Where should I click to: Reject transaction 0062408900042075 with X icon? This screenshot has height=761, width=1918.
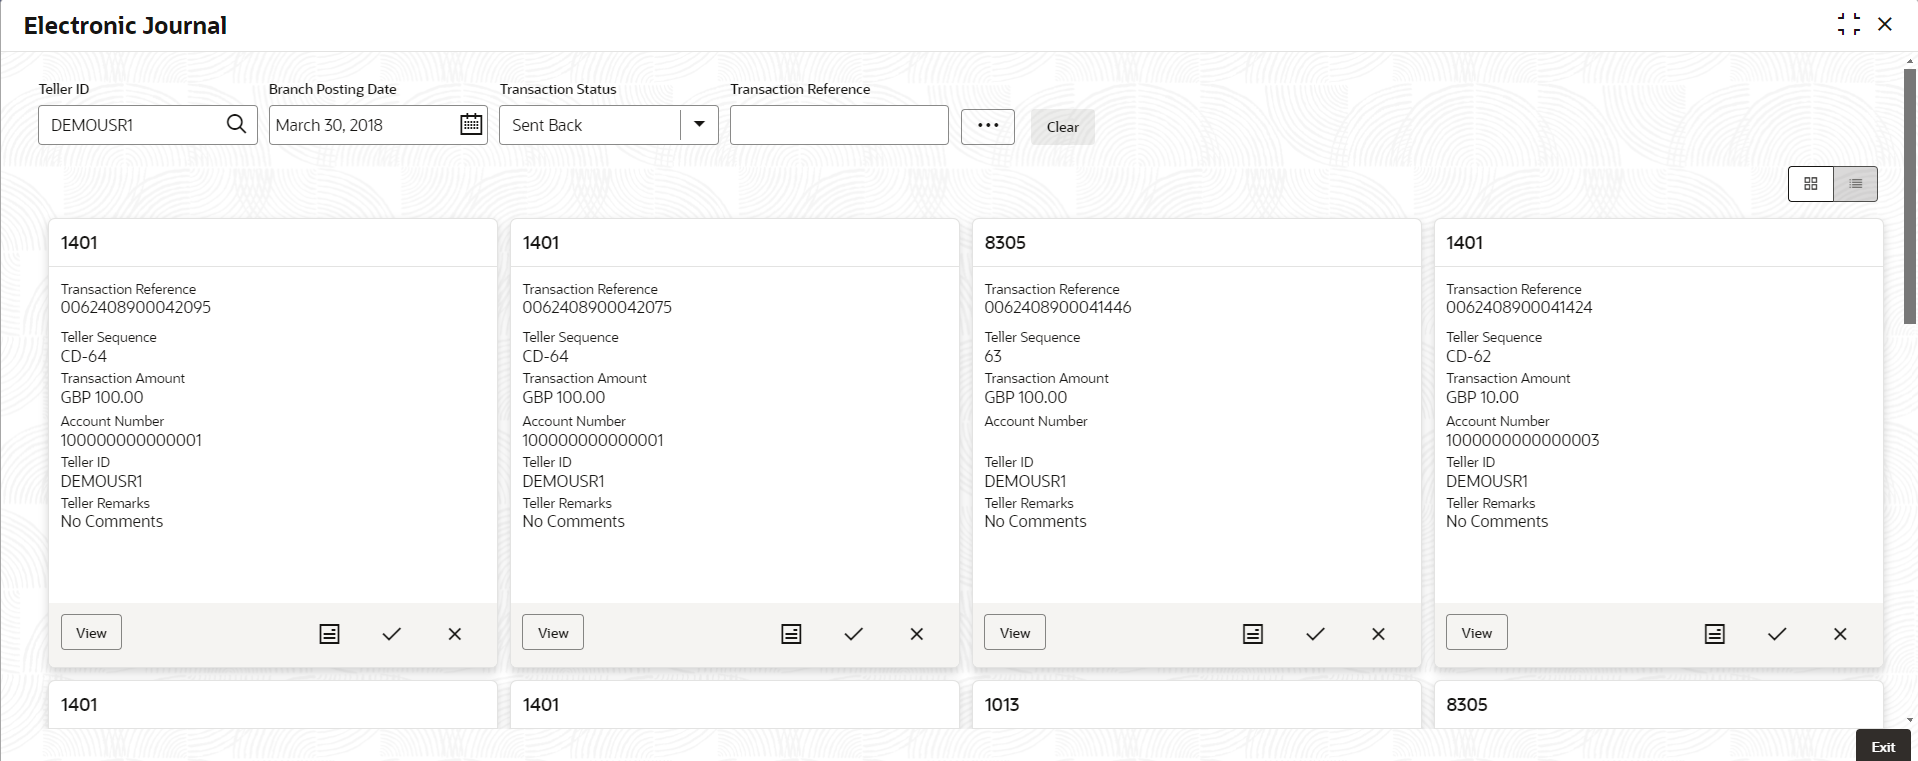916,634
